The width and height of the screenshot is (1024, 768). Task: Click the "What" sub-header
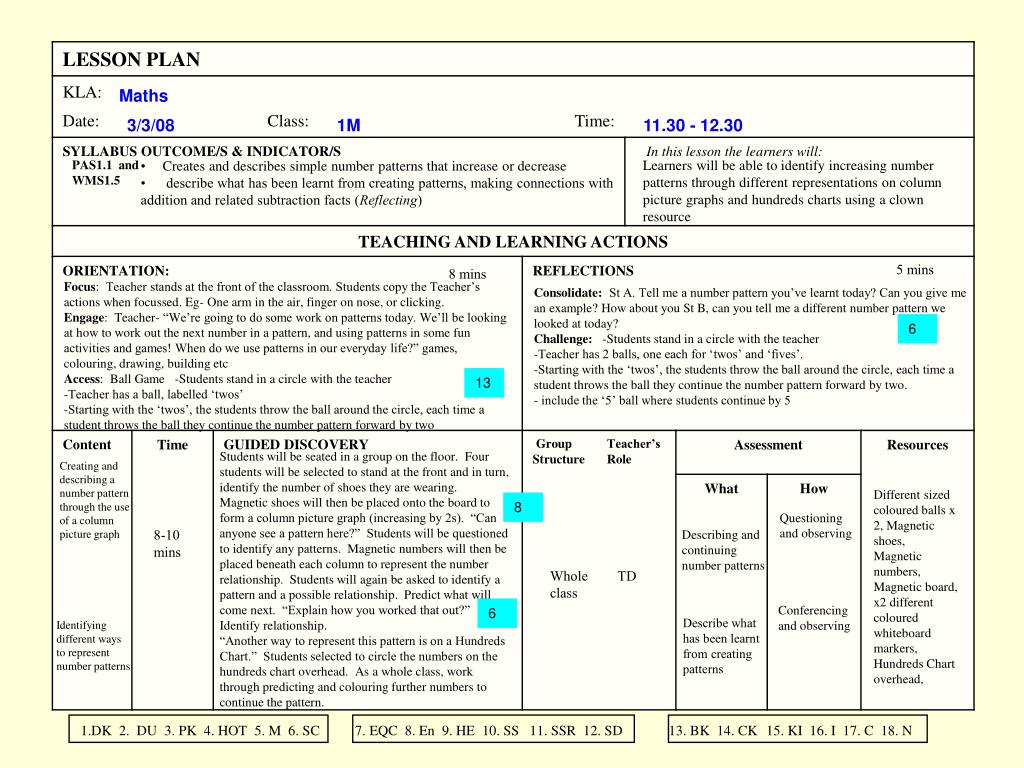(x=721, y=488)
